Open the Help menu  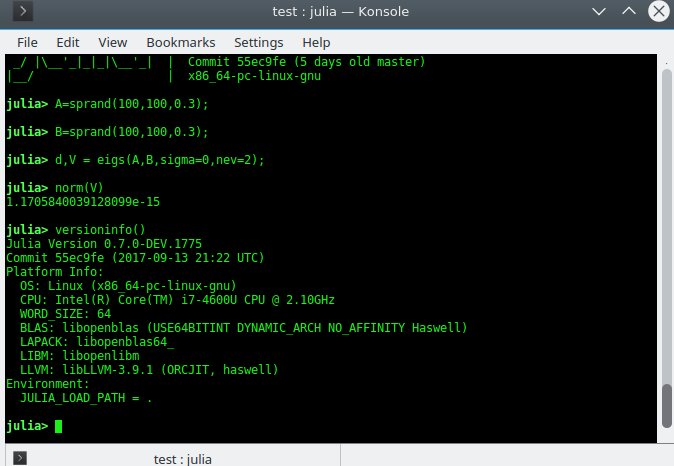316,43
